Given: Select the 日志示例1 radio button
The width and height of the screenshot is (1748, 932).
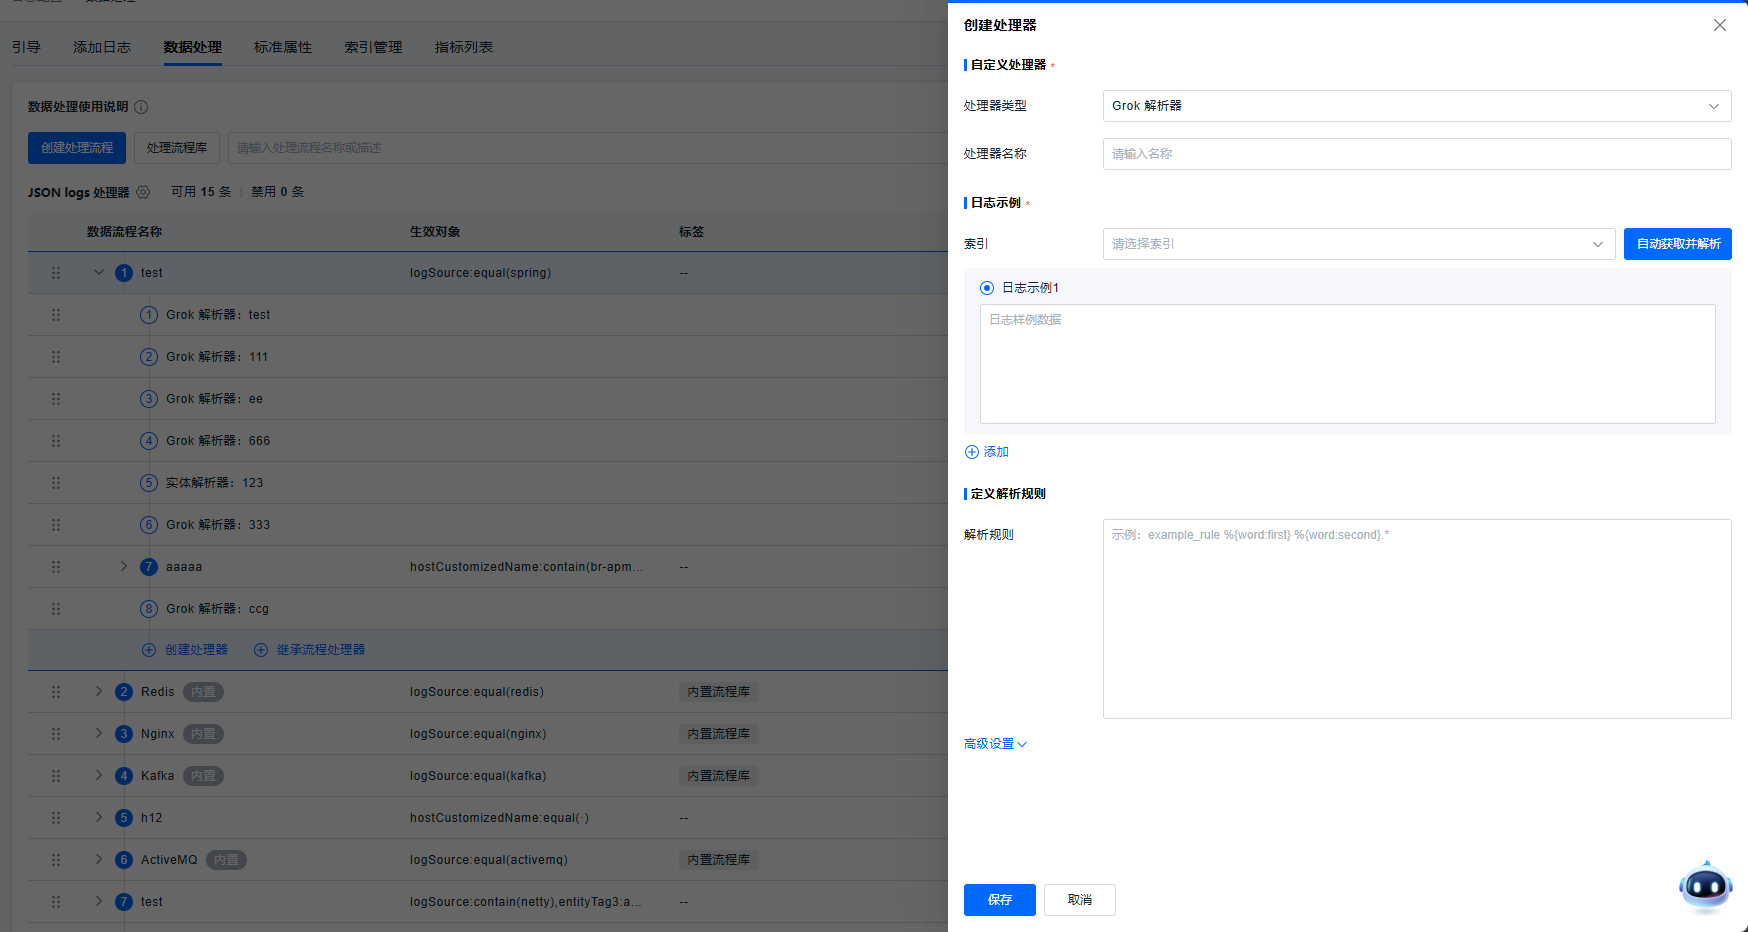Looking at the screenshot, I should 987,288.
